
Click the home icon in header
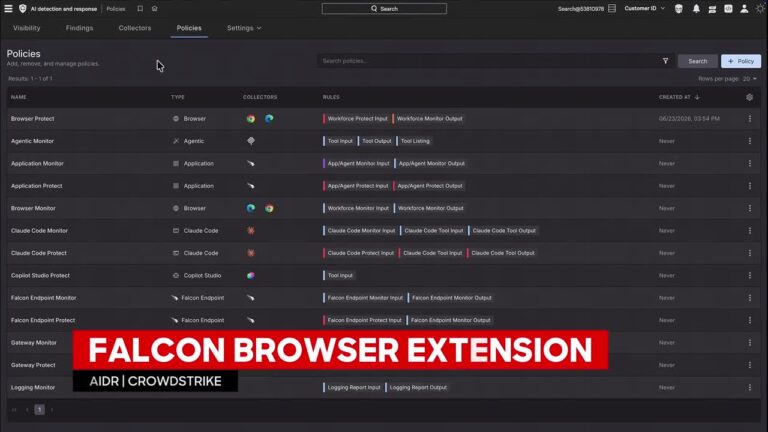154,9
